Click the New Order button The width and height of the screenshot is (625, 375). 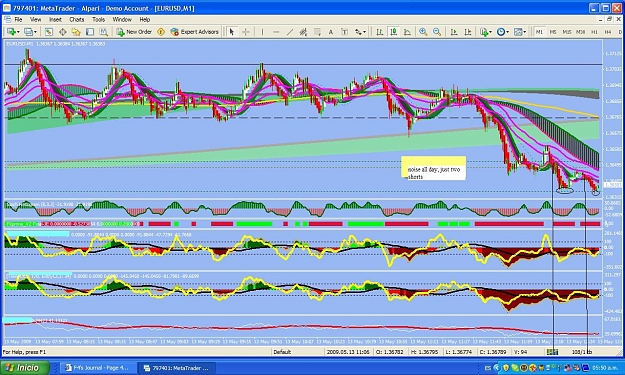coord(134,32)
